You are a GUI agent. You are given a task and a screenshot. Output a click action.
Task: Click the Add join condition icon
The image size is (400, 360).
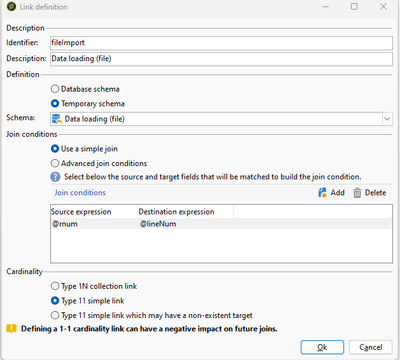(x=322, y=193)
